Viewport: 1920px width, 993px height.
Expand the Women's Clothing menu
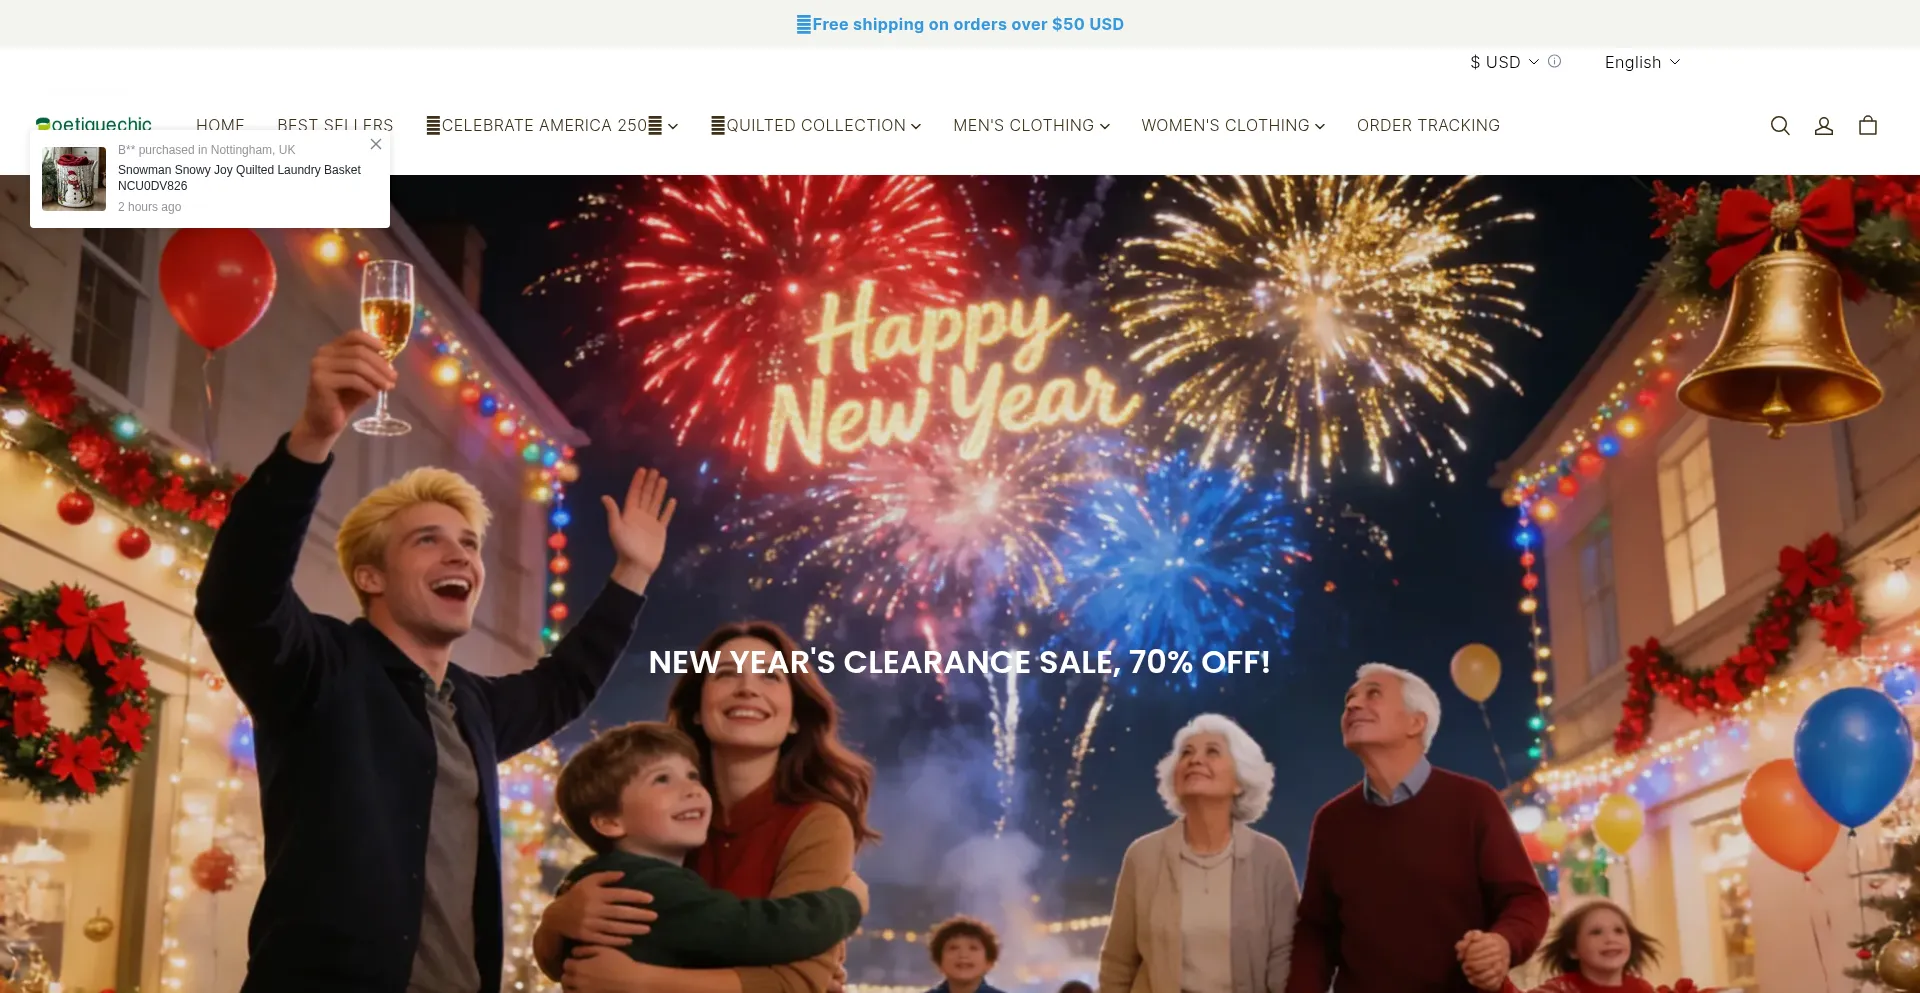click(x=1233, y=125)
